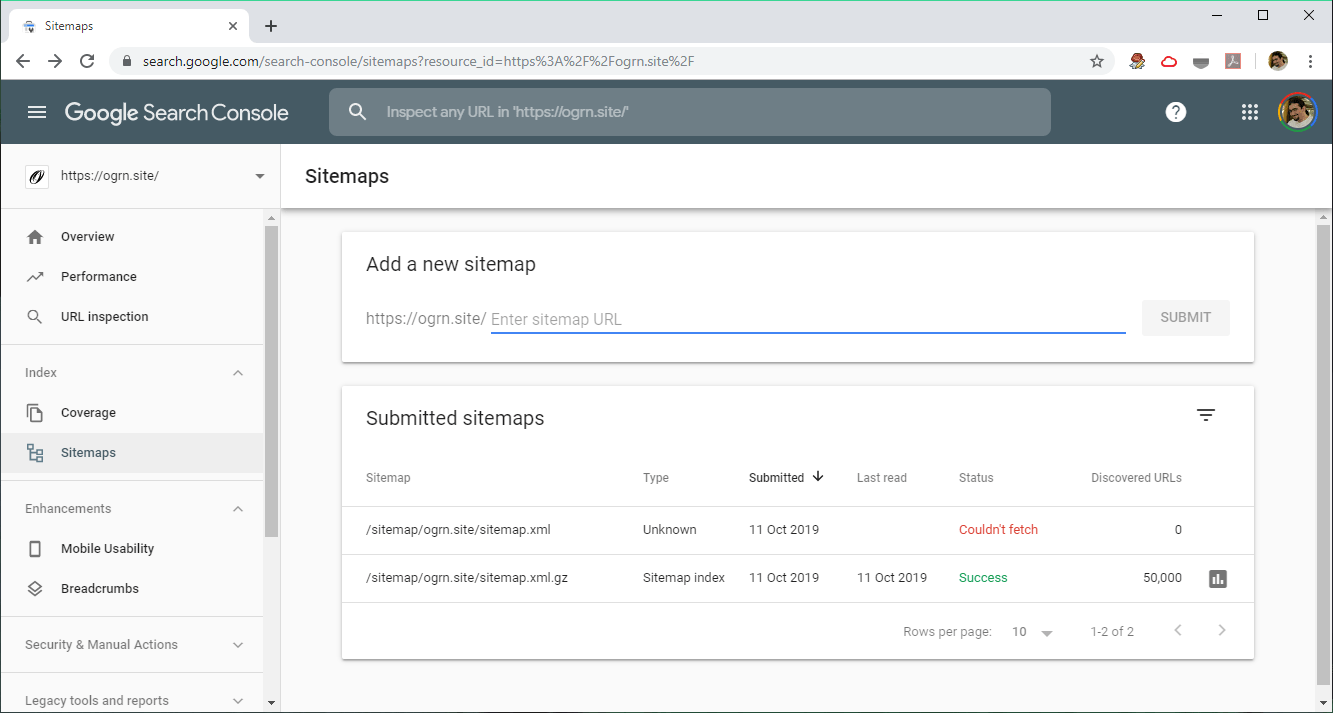
Task: Collapse the Enhancements section
Action: click(x=238, y=509)
